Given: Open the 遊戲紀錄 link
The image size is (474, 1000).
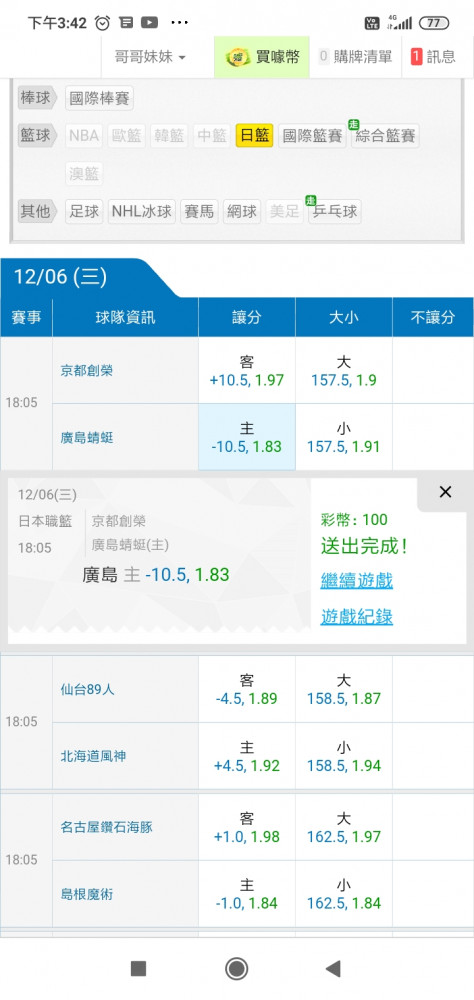Looking at the screenshot, I should tap(357, 616).
